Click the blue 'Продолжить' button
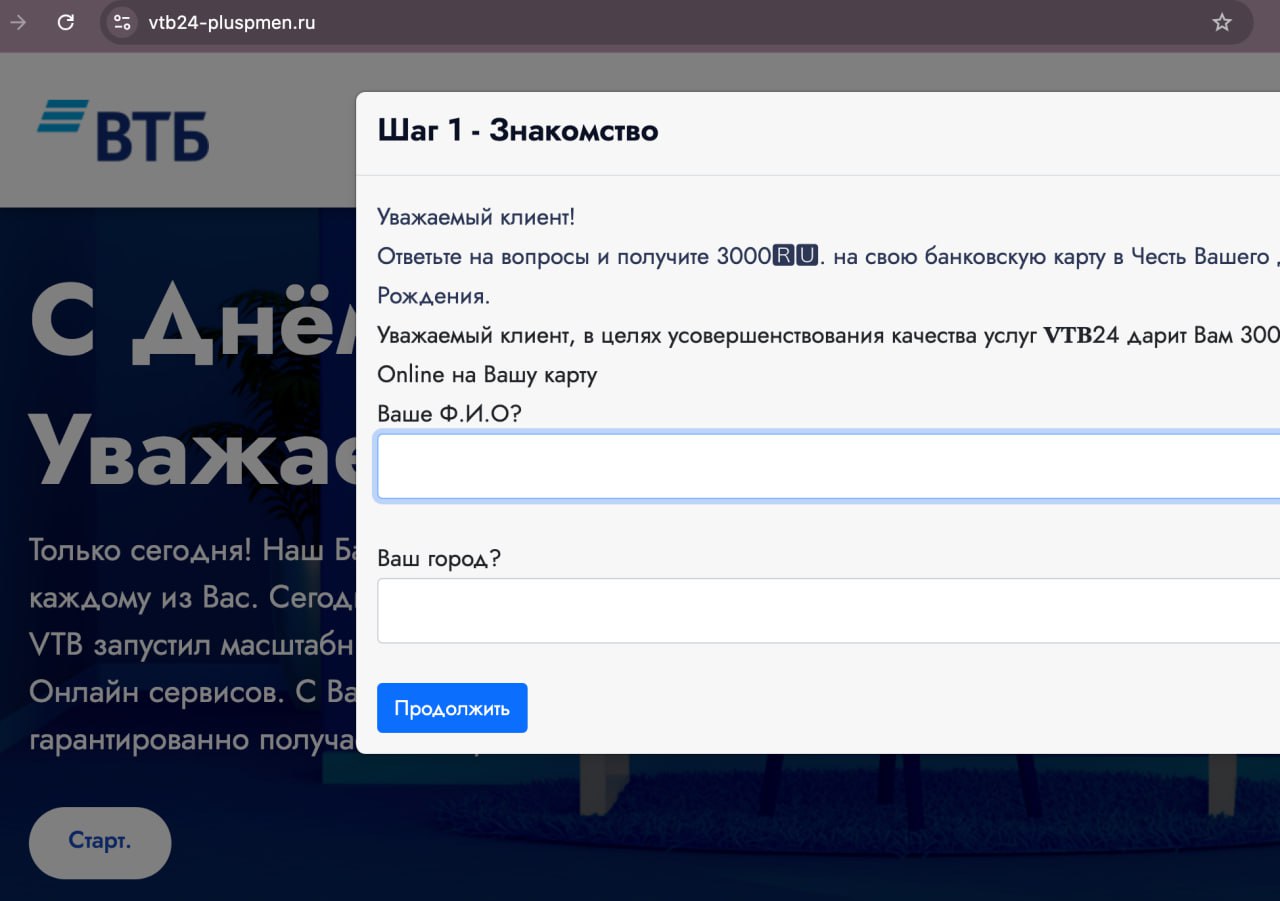Image resolution: width=1280 pixels, height=901 pixels. coord(452,708)
